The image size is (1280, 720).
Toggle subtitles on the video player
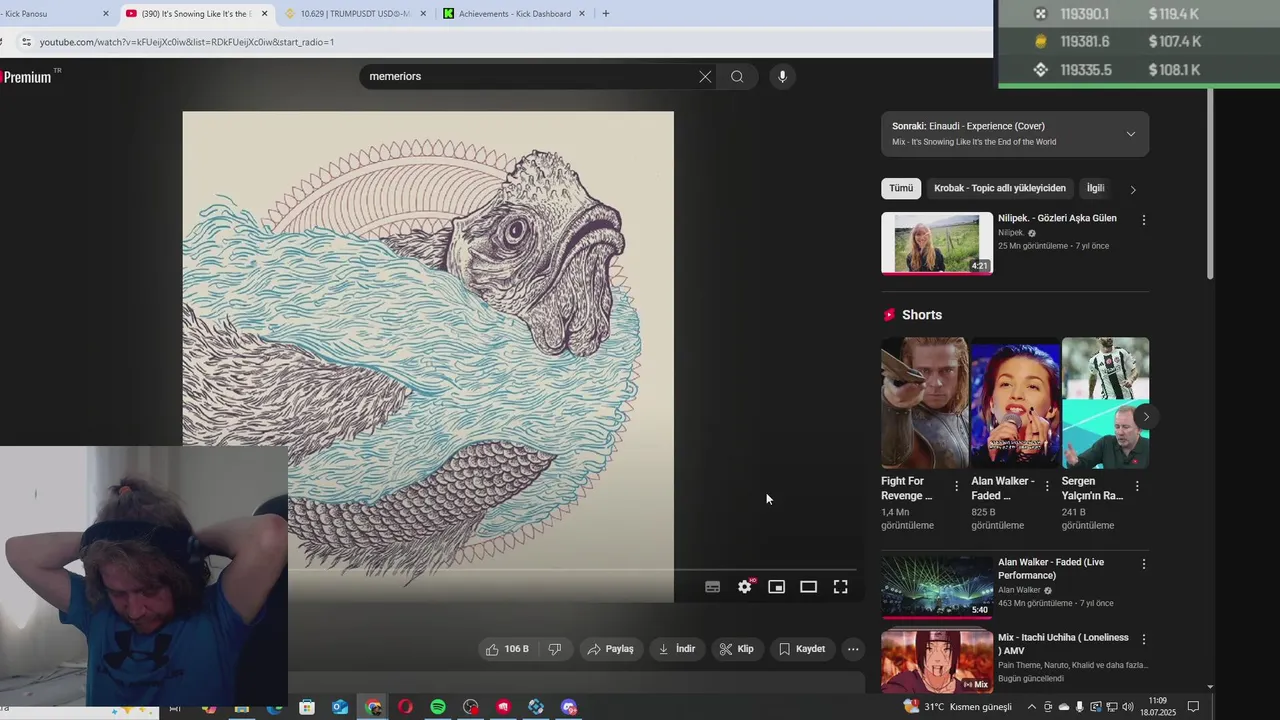coord(712,587)
